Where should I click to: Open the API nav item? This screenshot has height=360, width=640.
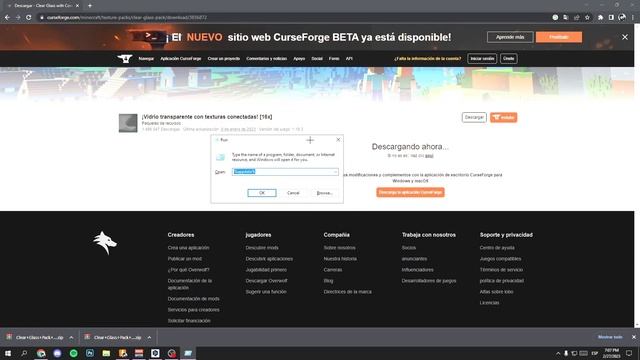click(x=349, y=59)
